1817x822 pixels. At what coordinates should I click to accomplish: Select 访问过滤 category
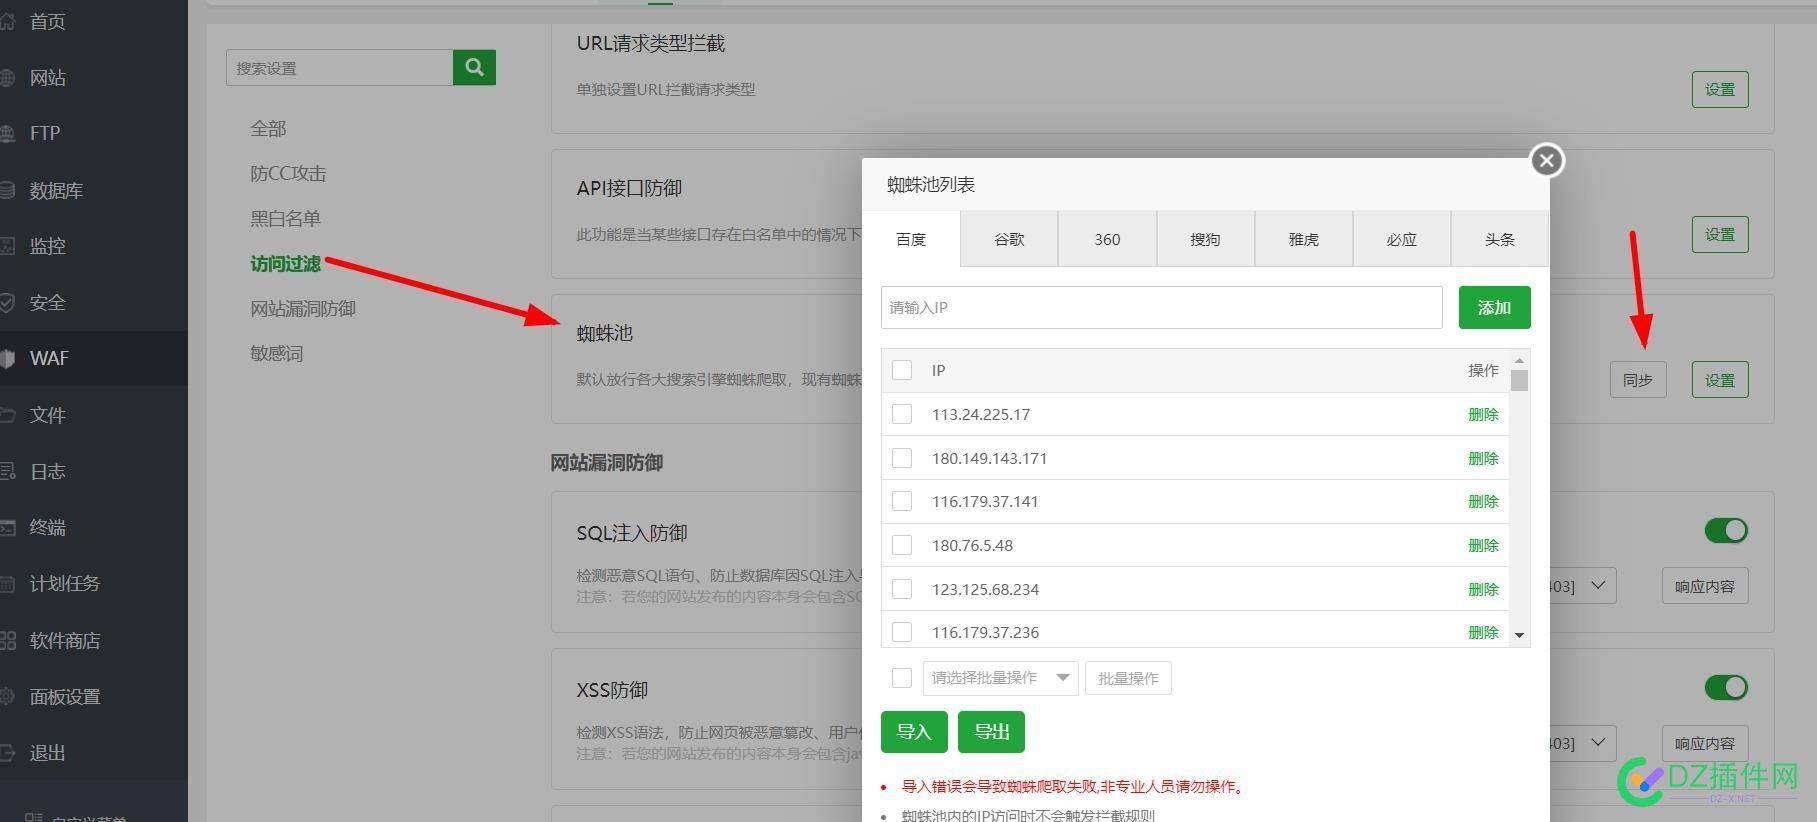coord(285,263)
